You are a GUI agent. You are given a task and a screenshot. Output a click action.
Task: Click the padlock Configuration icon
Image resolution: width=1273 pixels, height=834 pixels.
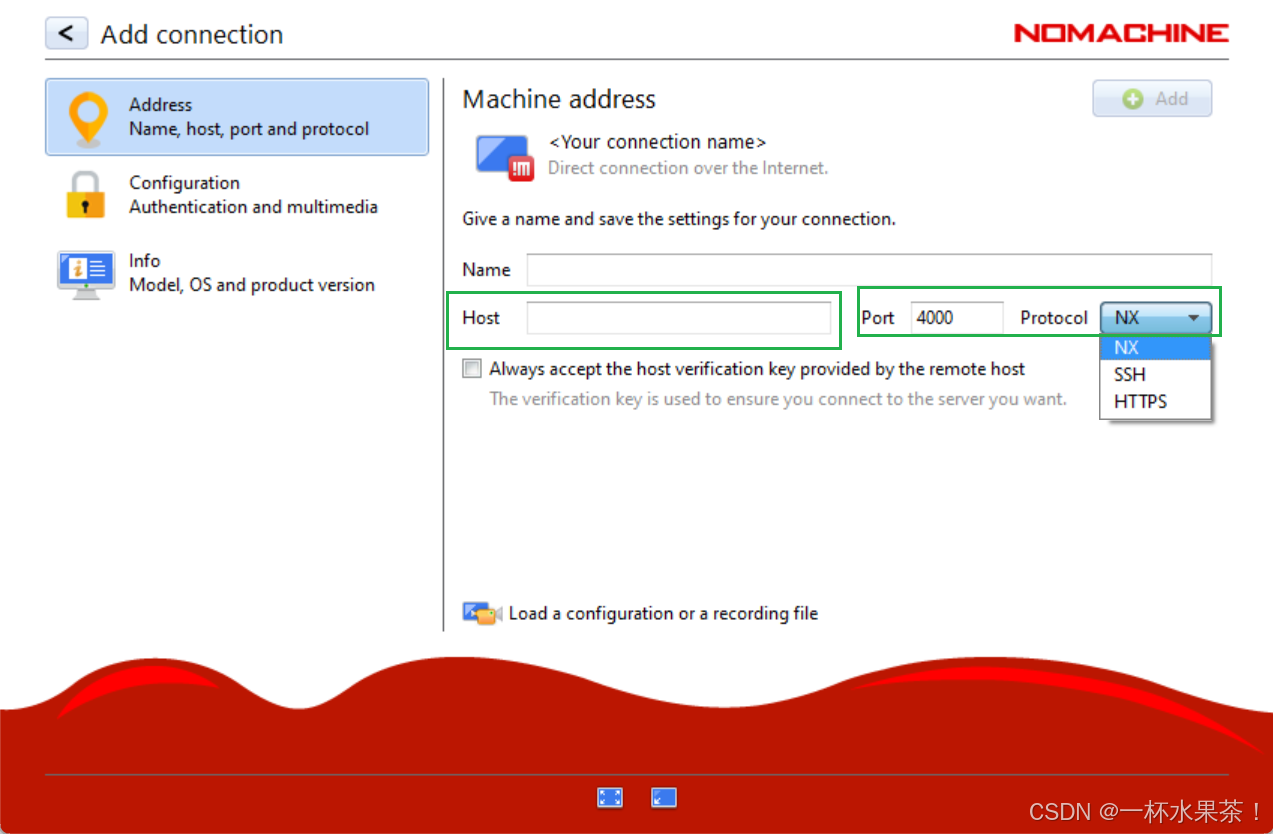(86, 195)
